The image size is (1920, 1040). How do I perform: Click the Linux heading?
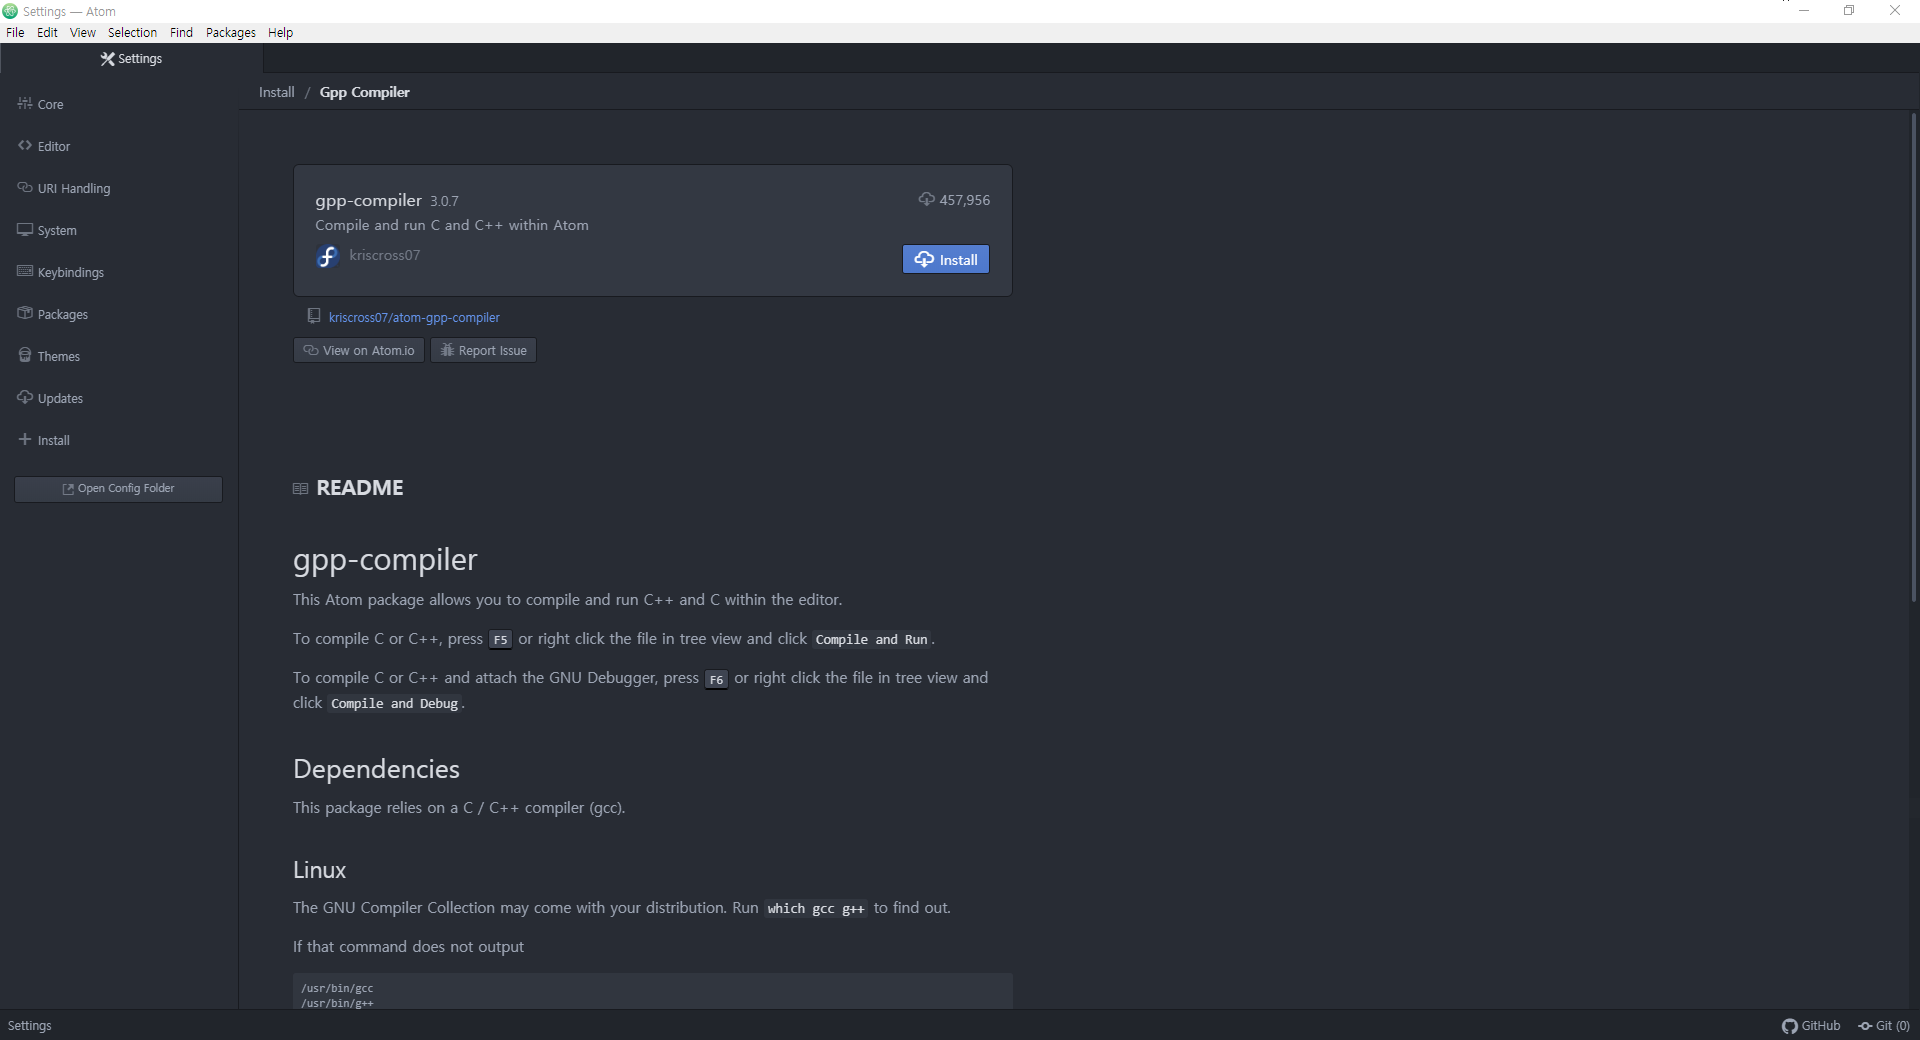pos(320,870)
